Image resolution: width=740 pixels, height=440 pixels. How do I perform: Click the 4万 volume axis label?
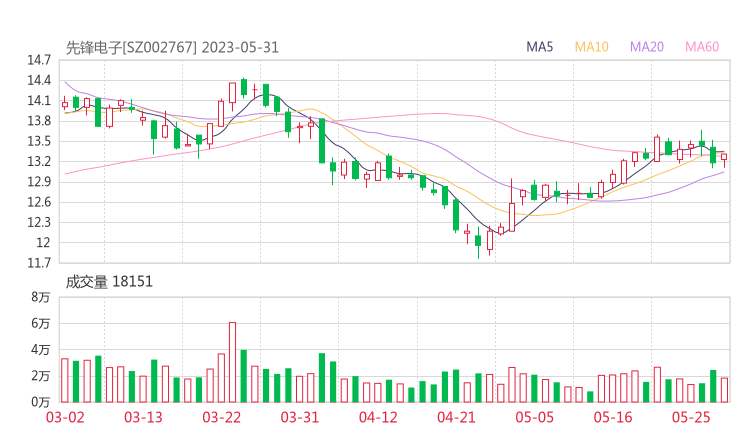[x=41, y=350]
